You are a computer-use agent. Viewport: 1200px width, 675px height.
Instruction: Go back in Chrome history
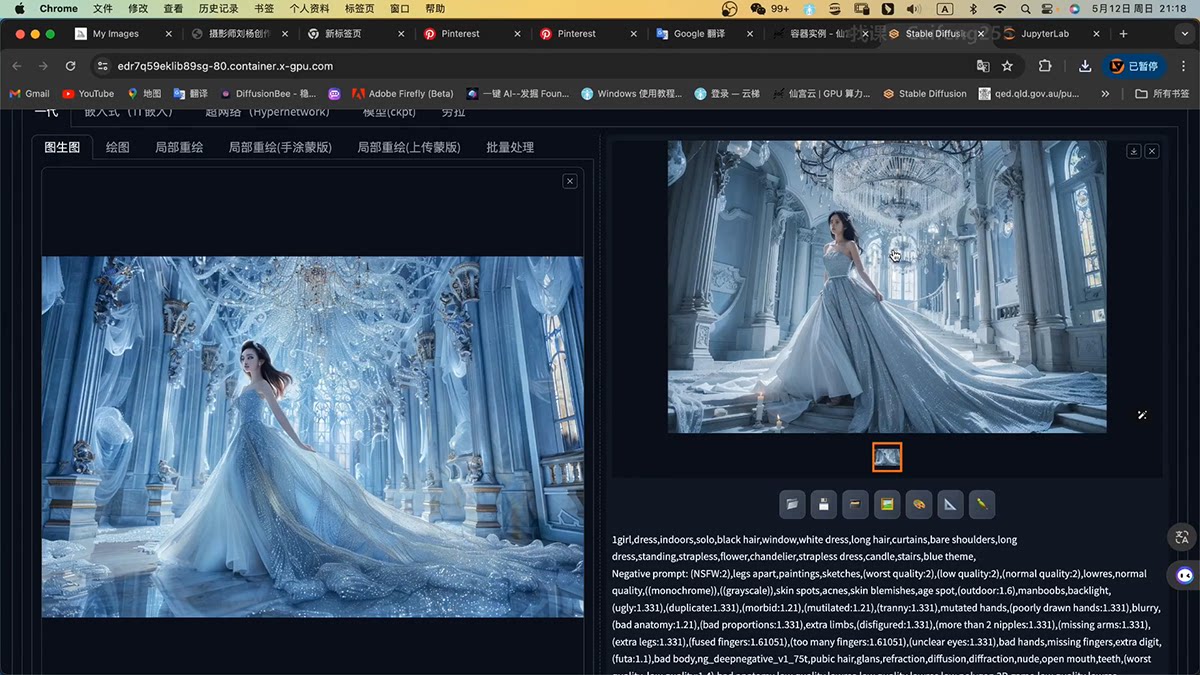click(x=17, y=66)
